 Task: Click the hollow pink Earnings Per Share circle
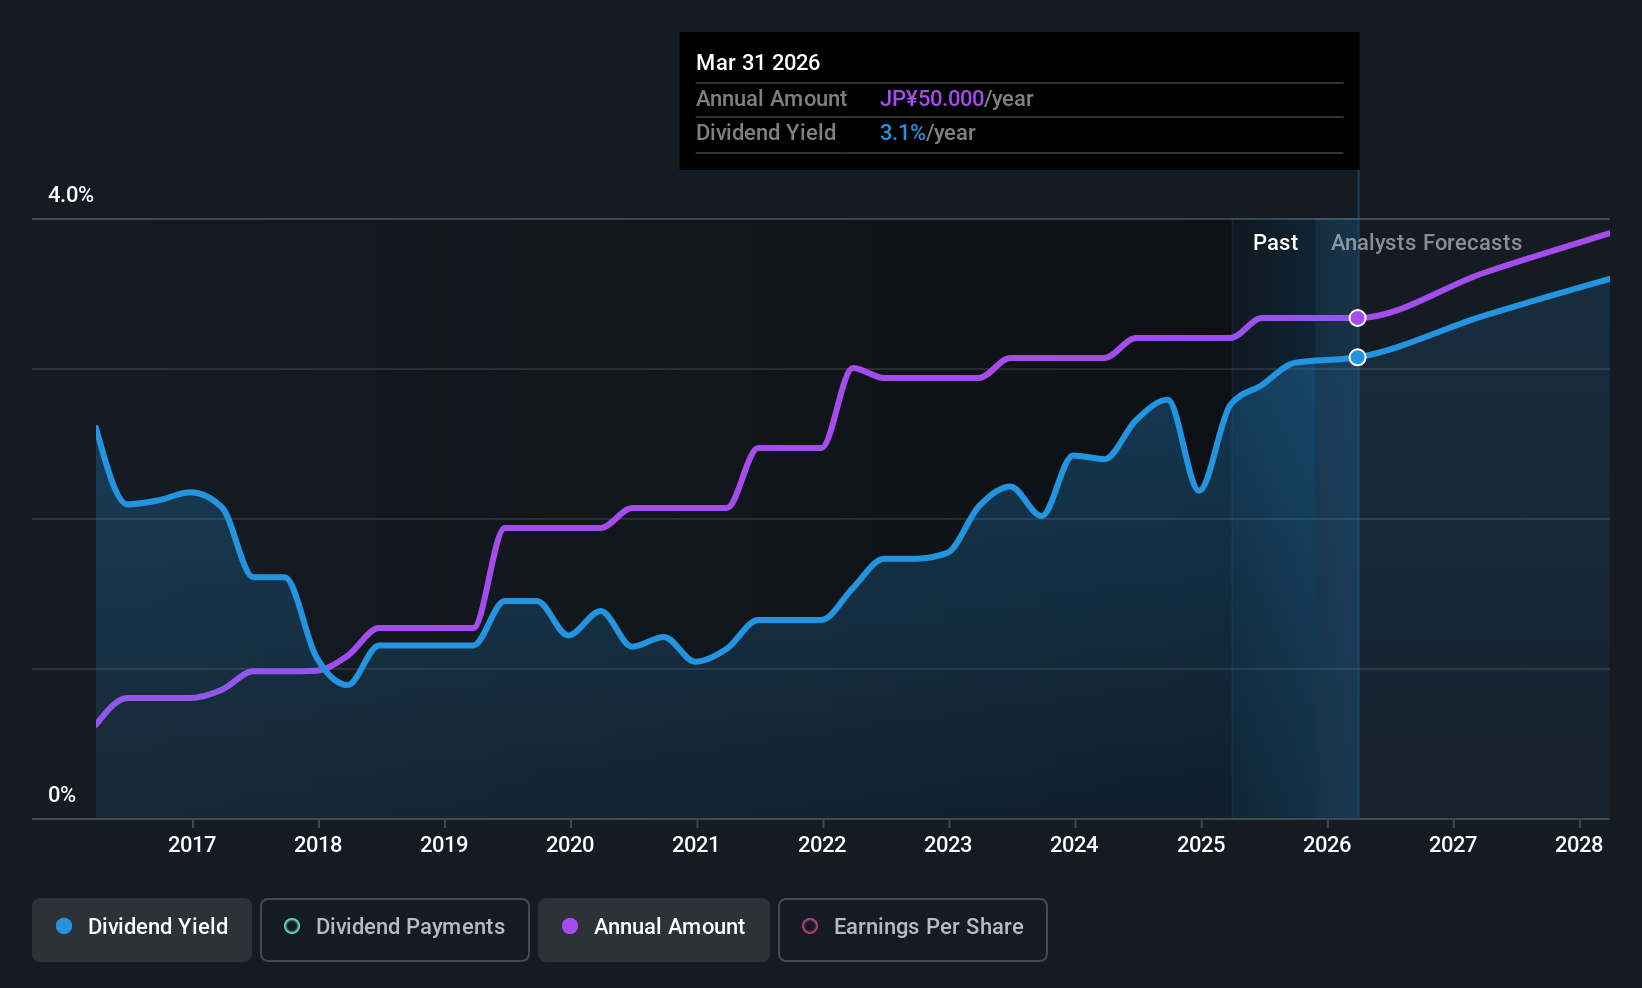point(810,927)
